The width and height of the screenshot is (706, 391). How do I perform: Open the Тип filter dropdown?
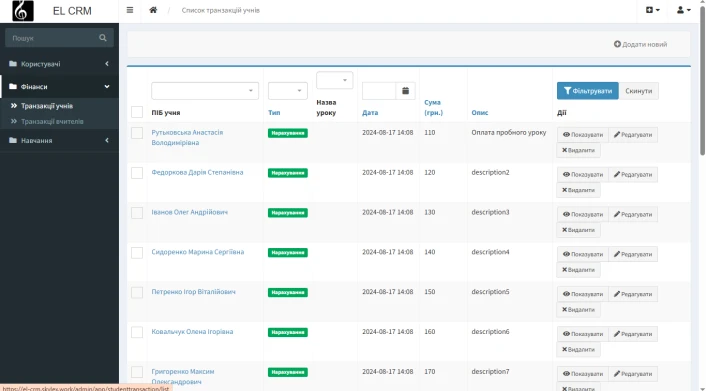[288, 91]
